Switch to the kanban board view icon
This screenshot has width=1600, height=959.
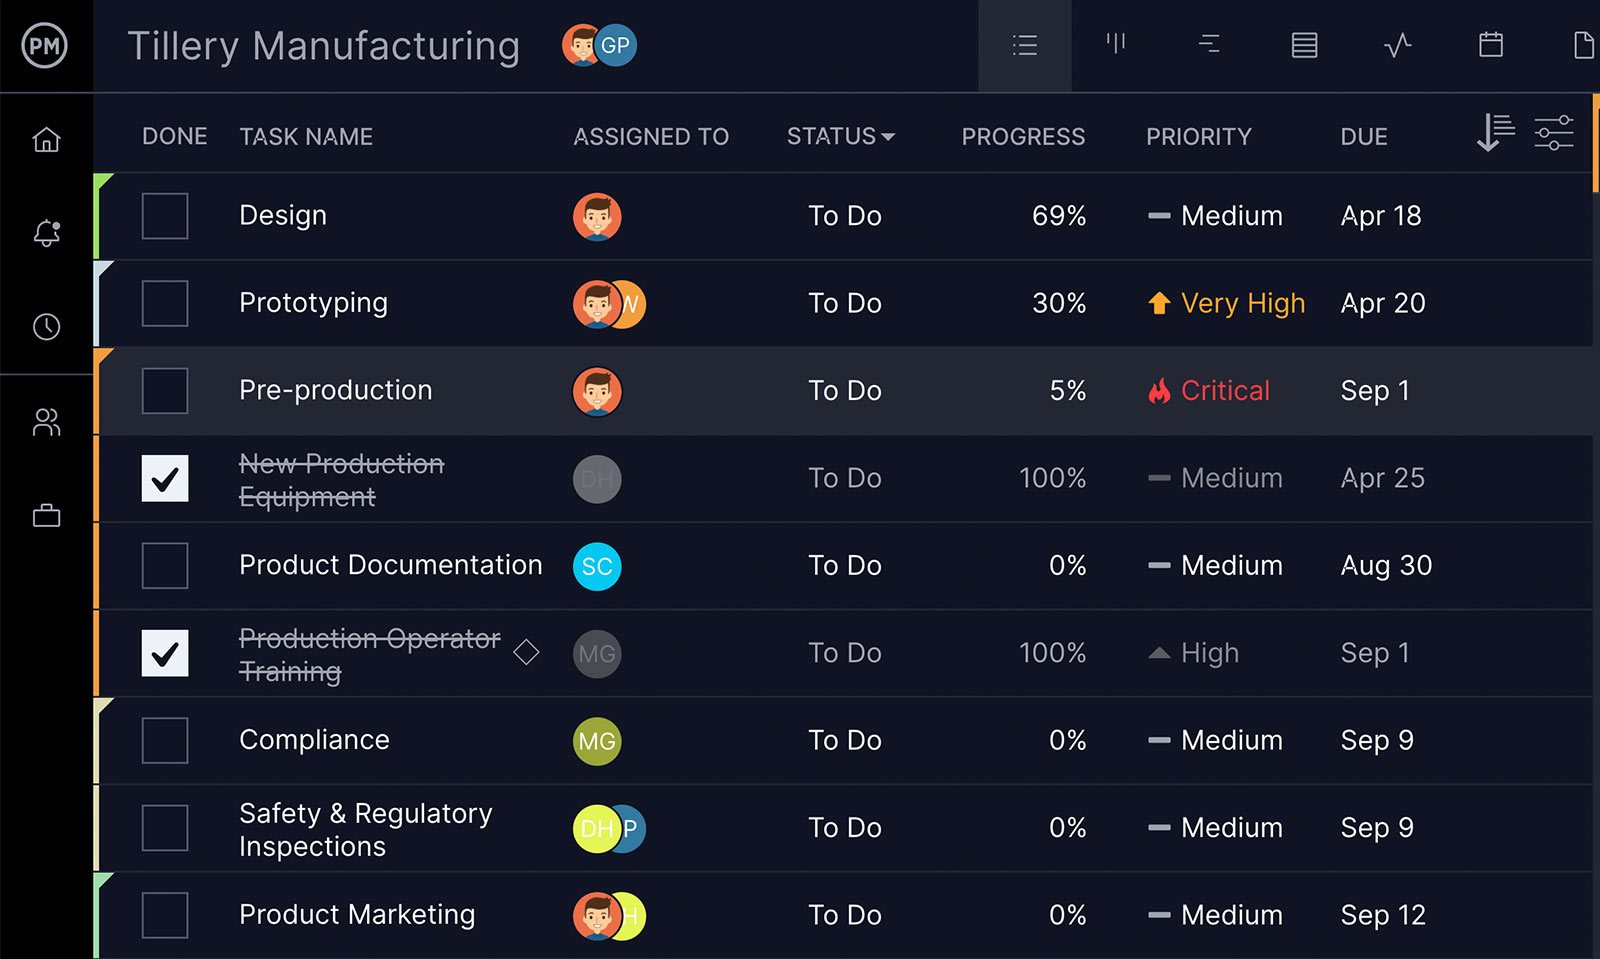pyautogui.click(x=1115, y=44)
